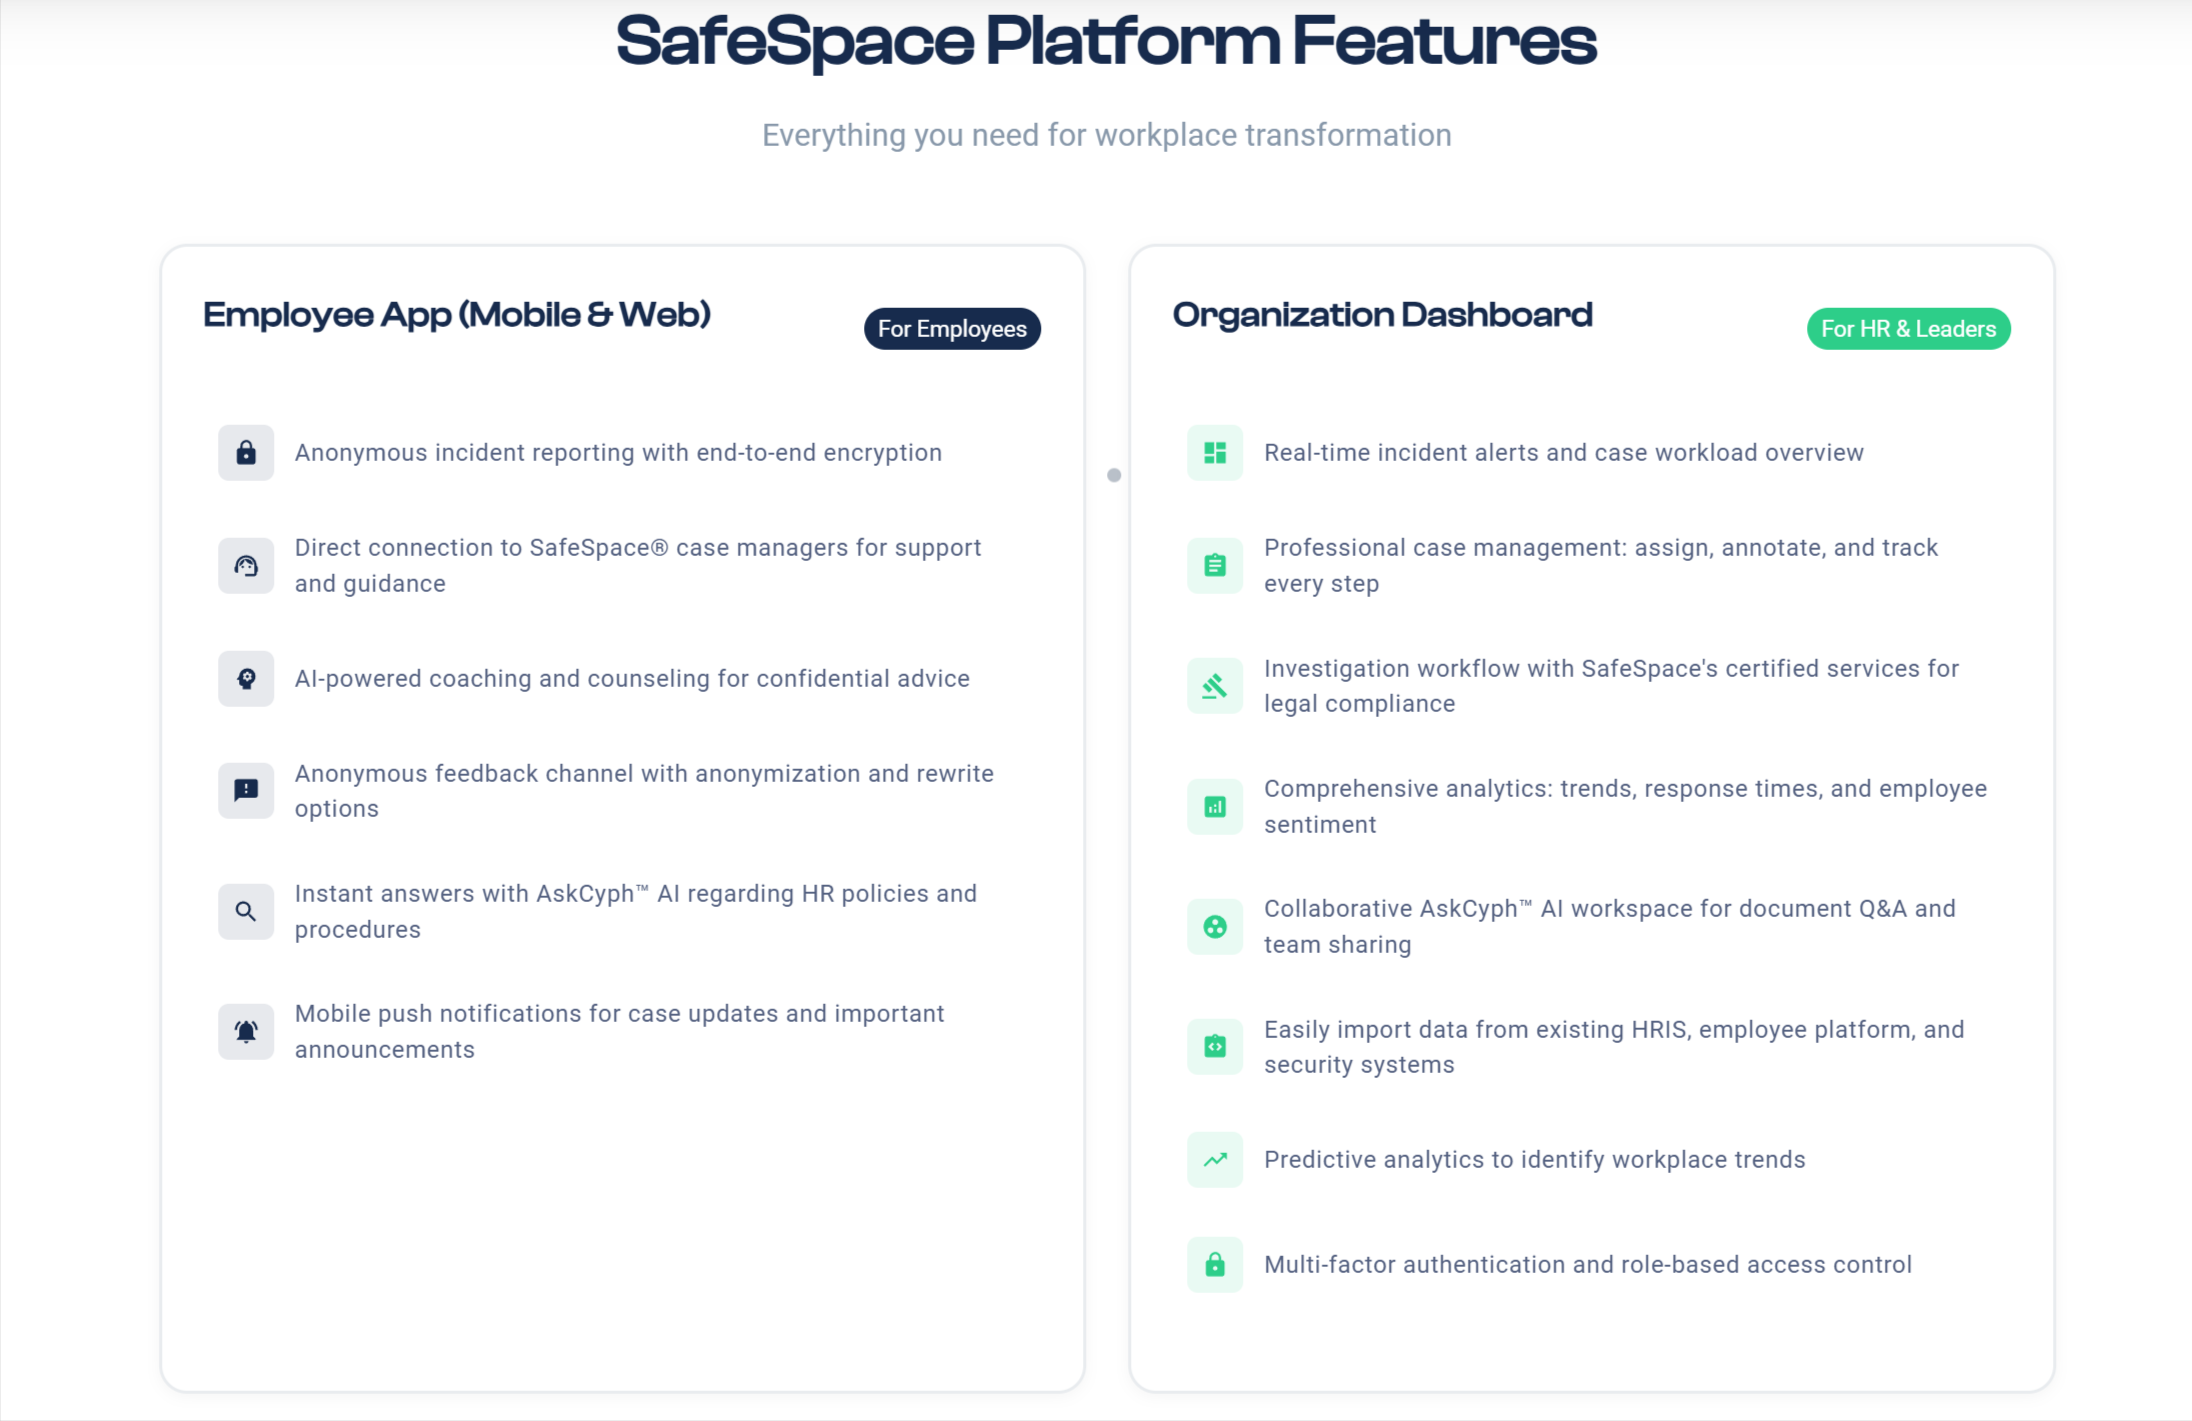Click the green gavel investigation icon
Screen dimensions: 2192x1421
pyautogui.click(x=1215, y=686)
